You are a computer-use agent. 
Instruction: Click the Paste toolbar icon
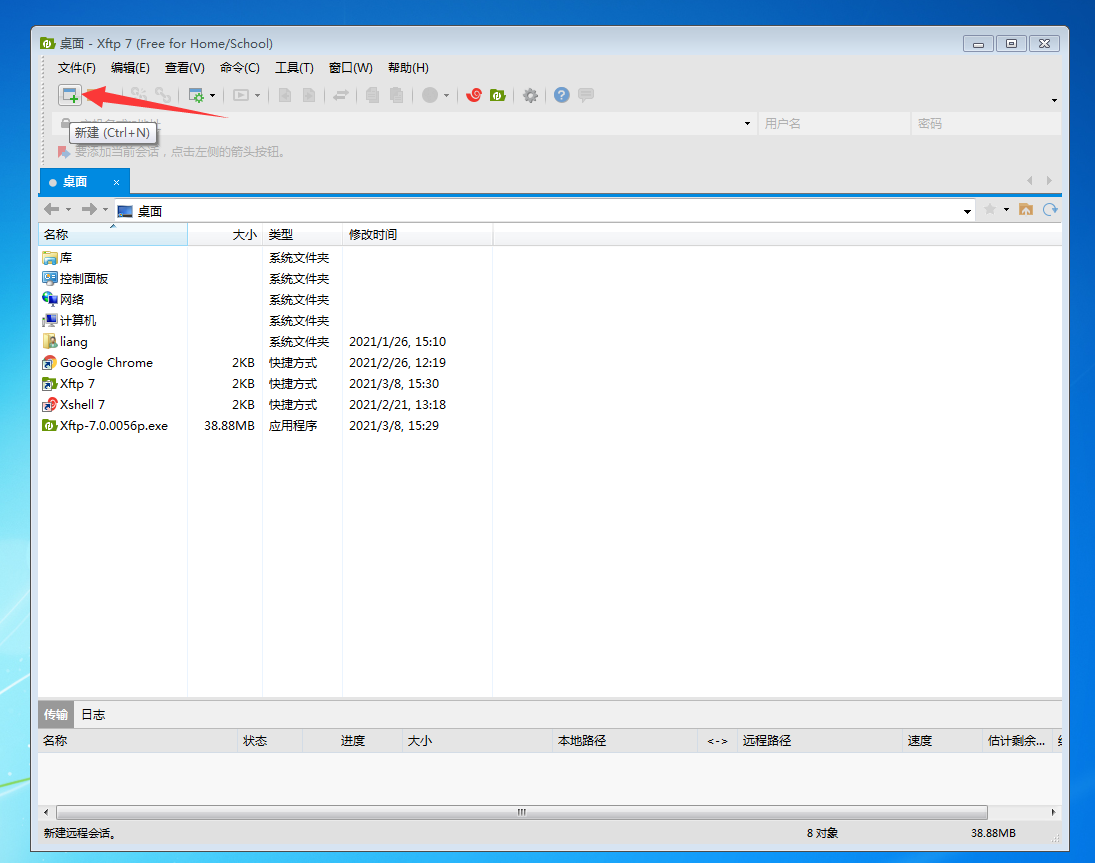[x=397, y=95]
